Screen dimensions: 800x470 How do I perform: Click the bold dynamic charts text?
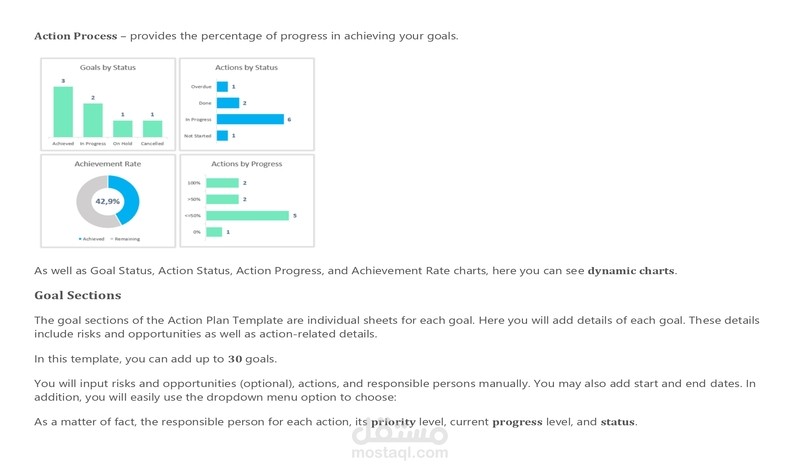[x=631, y=270]
